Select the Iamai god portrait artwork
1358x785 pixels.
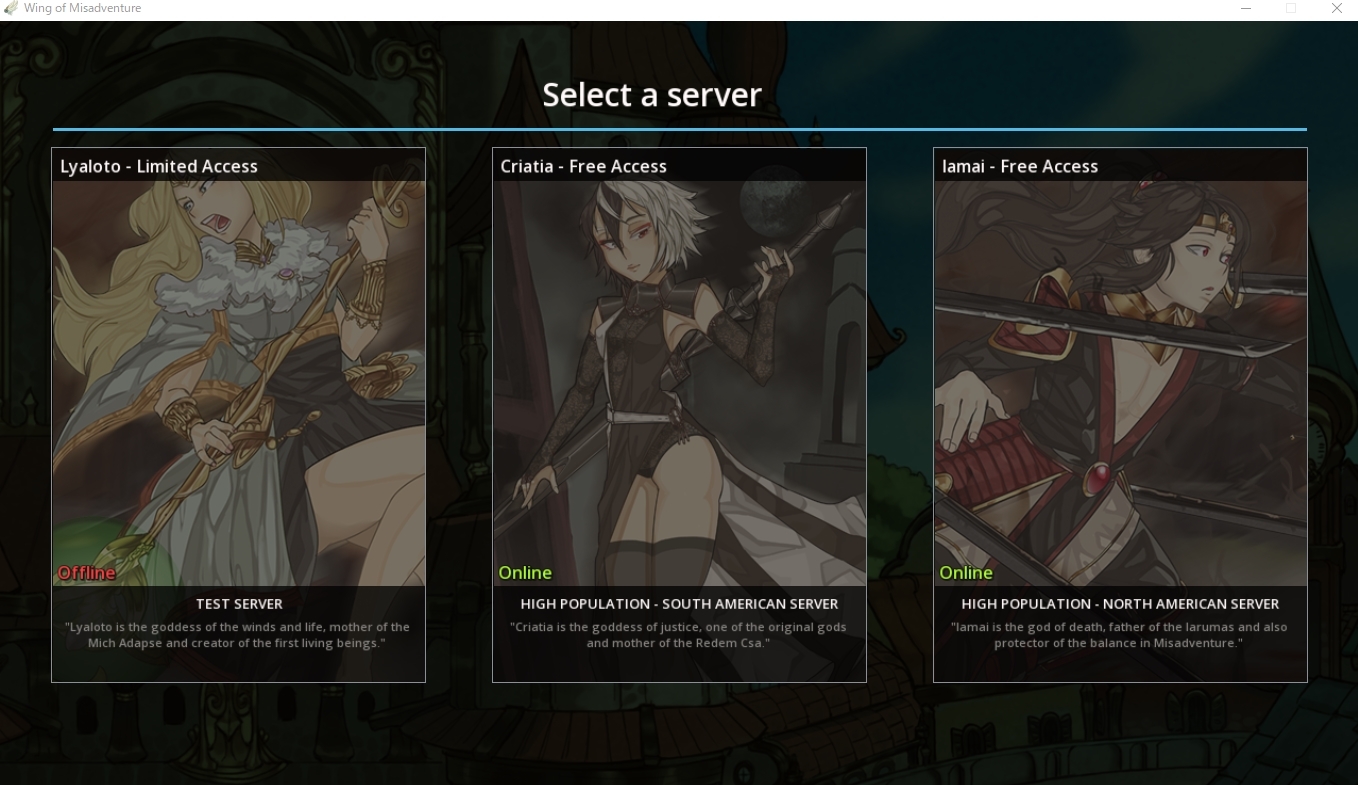(x=1120, y=383)
